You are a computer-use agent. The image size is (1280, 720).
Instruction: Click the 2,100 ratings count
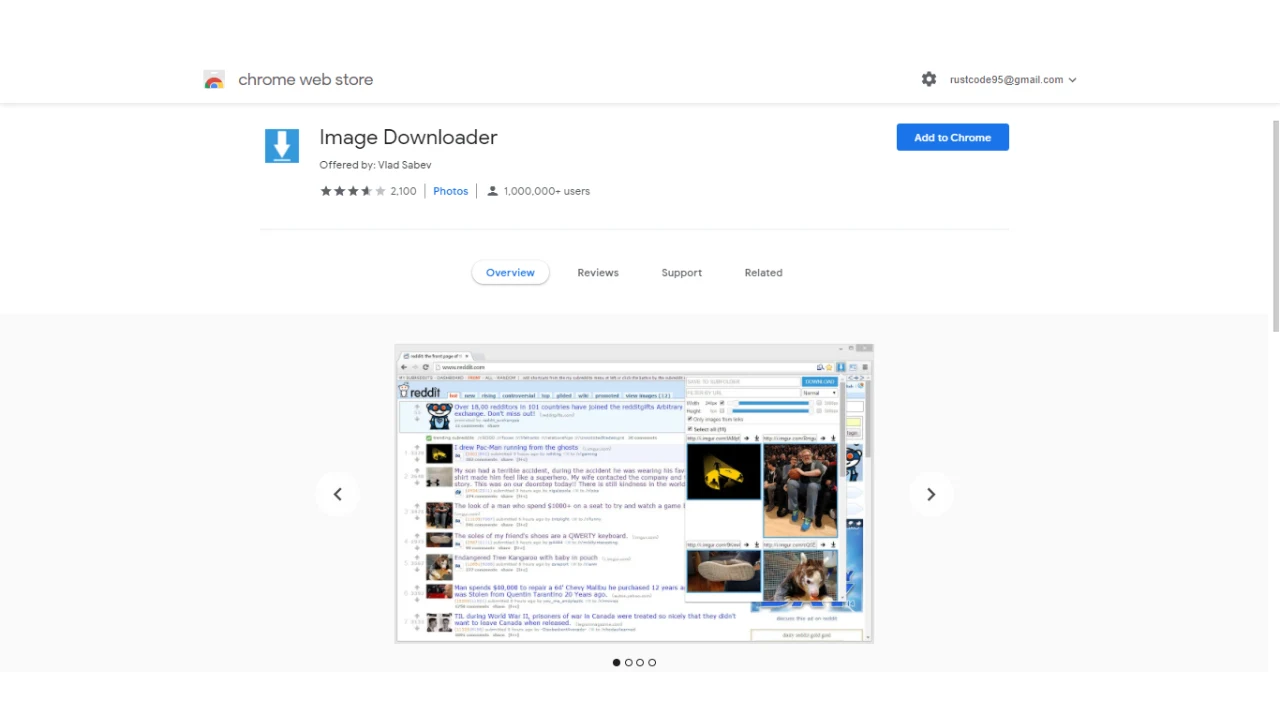403,190
